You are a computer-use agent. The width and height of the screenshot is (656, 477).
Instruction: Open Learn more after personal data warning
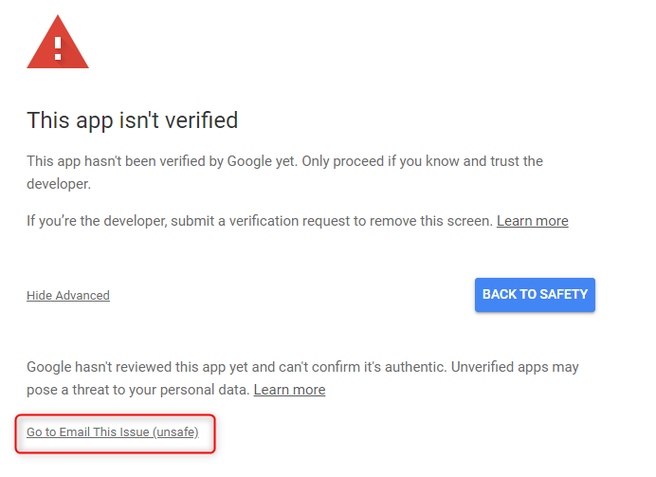[x=290, y=390]
